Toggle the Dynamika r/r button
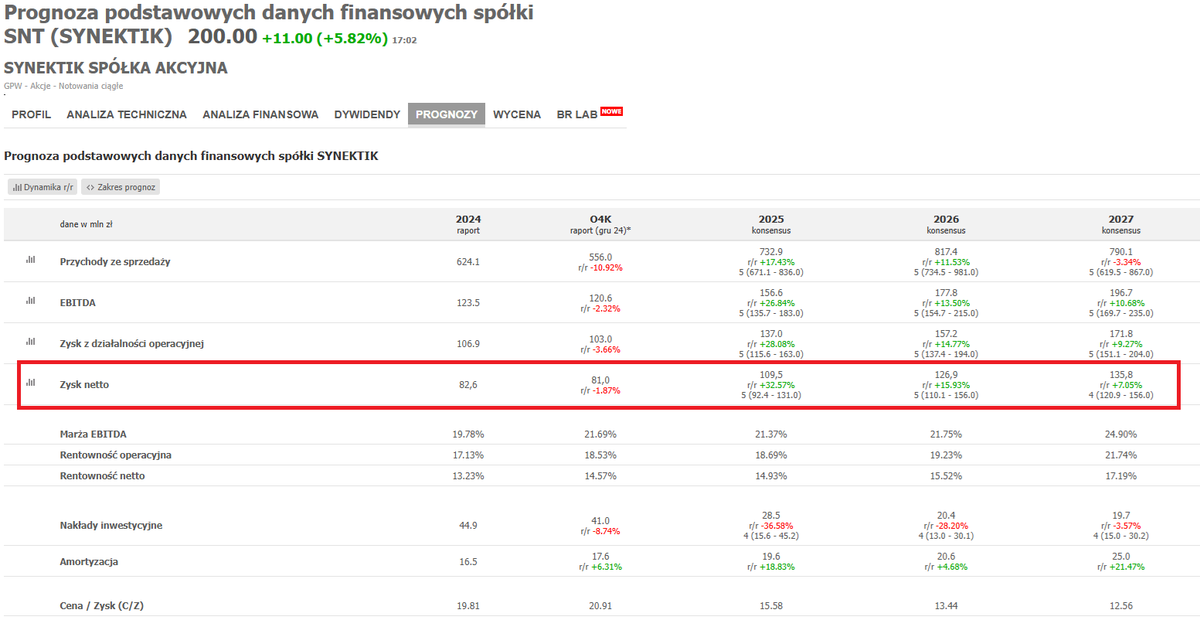1200x620 pixels. [43, 187]
